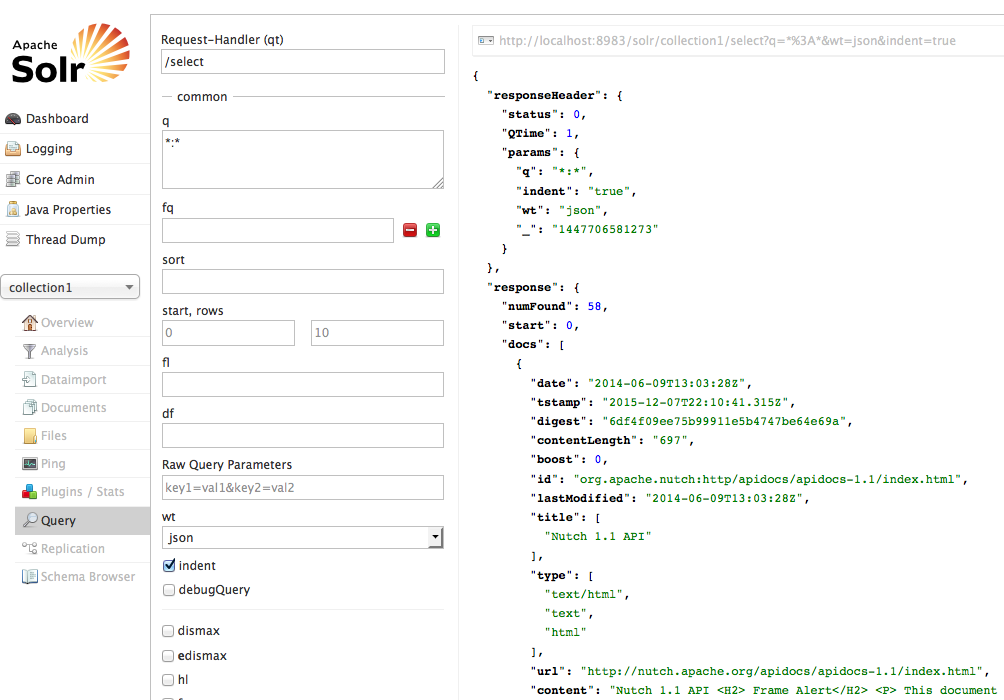Click the title value "Nutch 1.1 API"
The height and width of the screenshot is (700, 1004).
[597, 536]
